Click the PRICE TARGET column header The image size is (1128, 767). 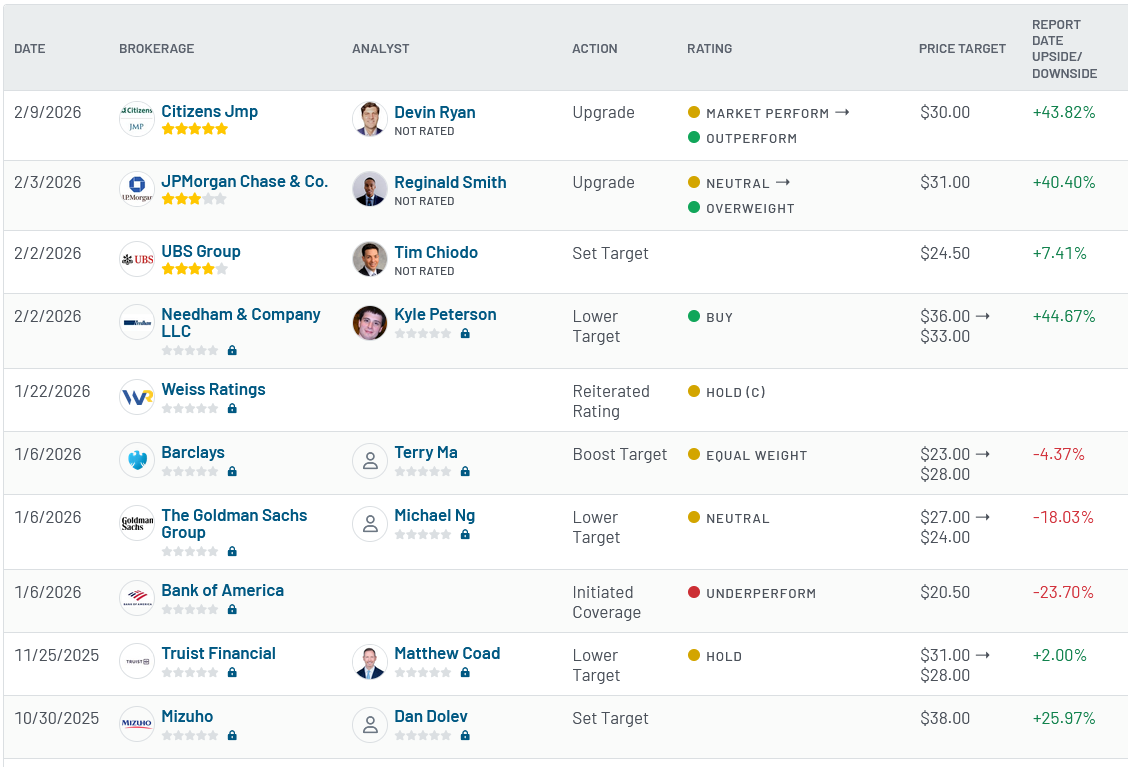pyautogui.click(x=962, y=48)
